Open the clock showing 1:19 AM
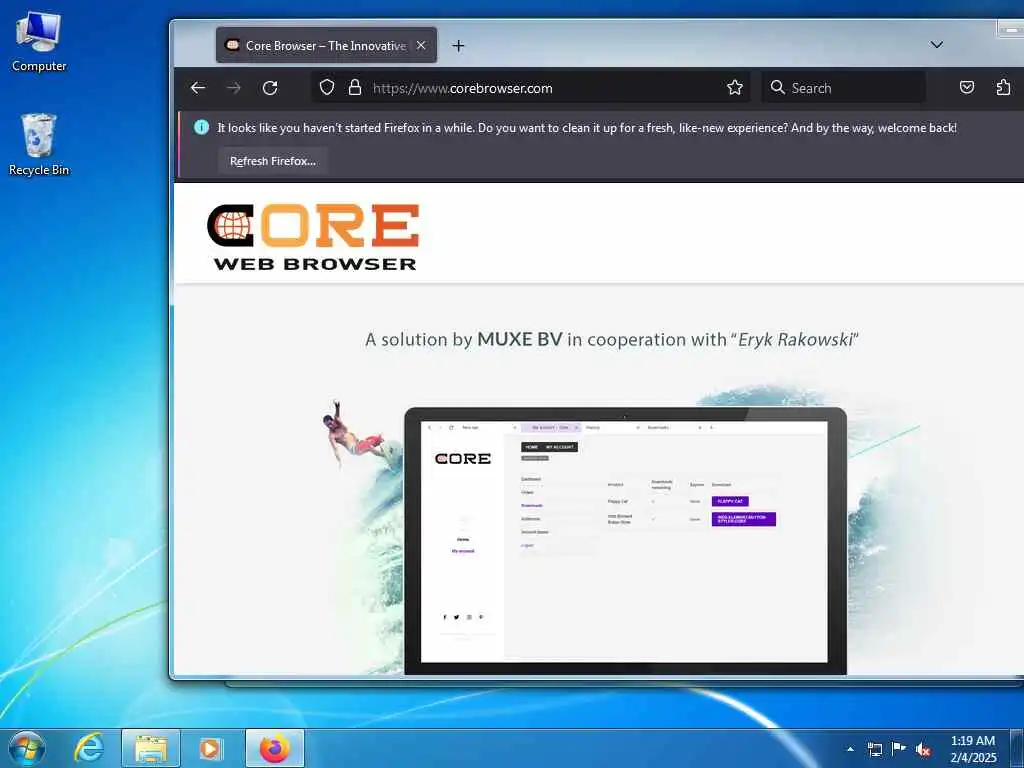Viewport: 1024px width, 768px height. point(973,749)
